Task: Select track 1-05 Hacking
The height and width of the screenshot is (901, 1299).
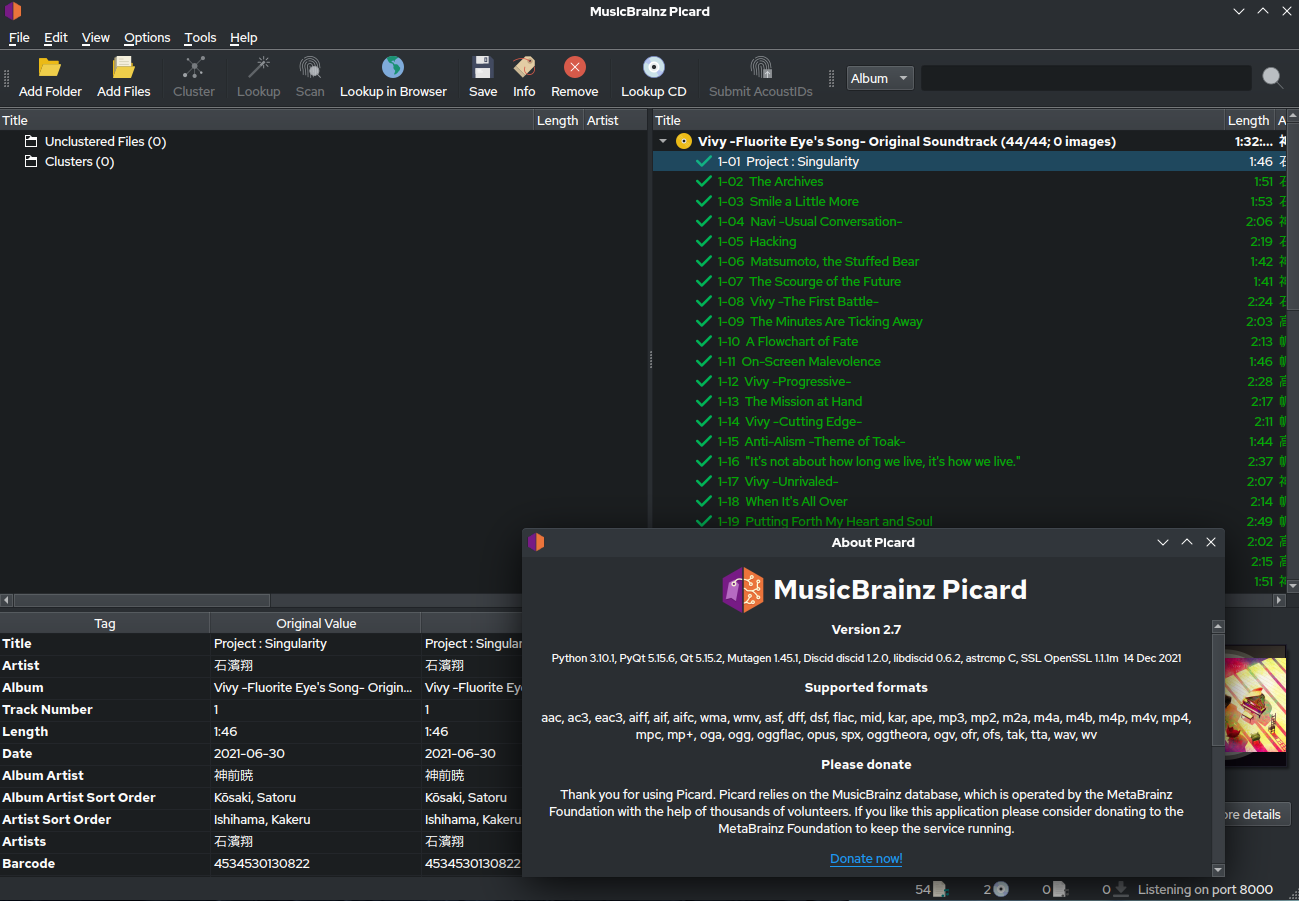Action: tap(772, 241)
